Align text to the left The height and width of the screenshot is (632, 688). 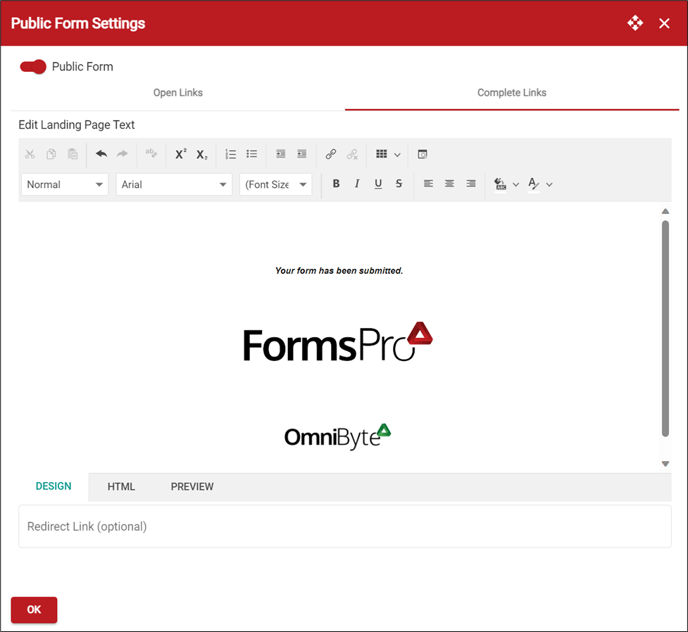pyautogui.click(x=428, y=183)
